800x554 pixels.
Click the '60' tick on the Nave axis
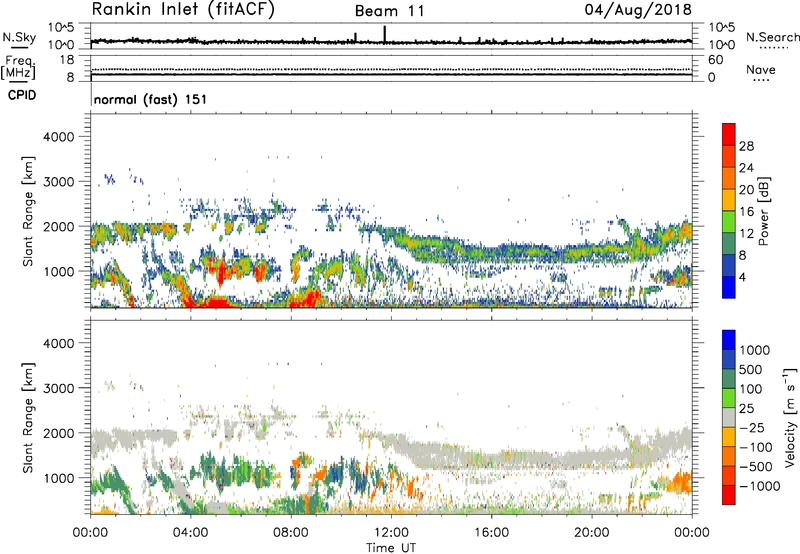pos(715,60)
